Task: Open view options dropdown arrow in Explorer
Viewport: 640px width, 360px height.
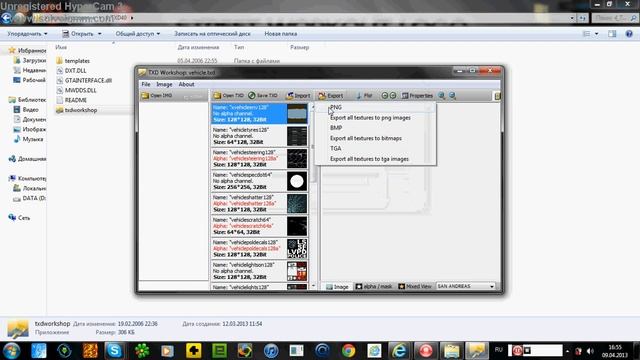Action: click(x=597, y=34)
